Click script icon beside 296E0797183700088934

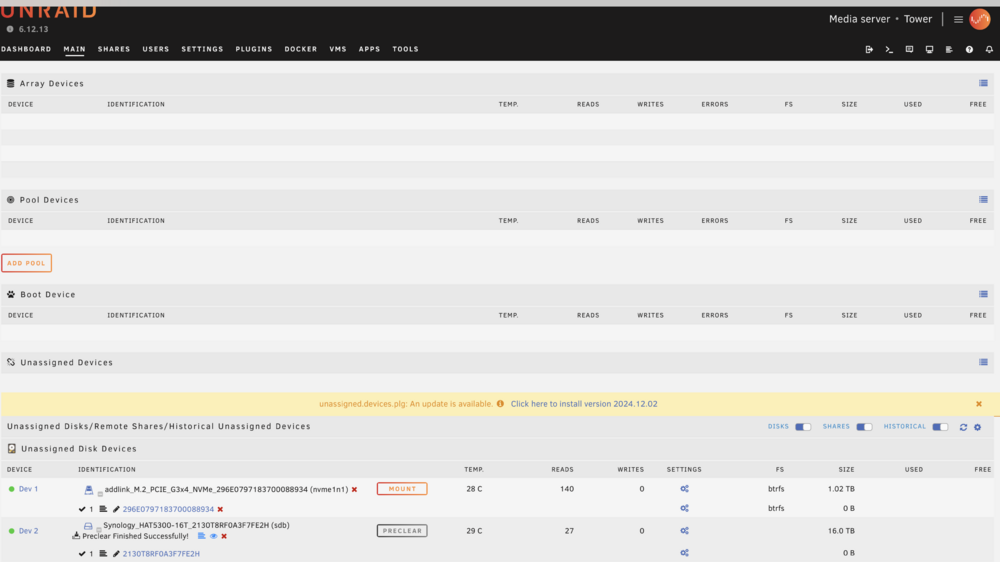(103, 509)
